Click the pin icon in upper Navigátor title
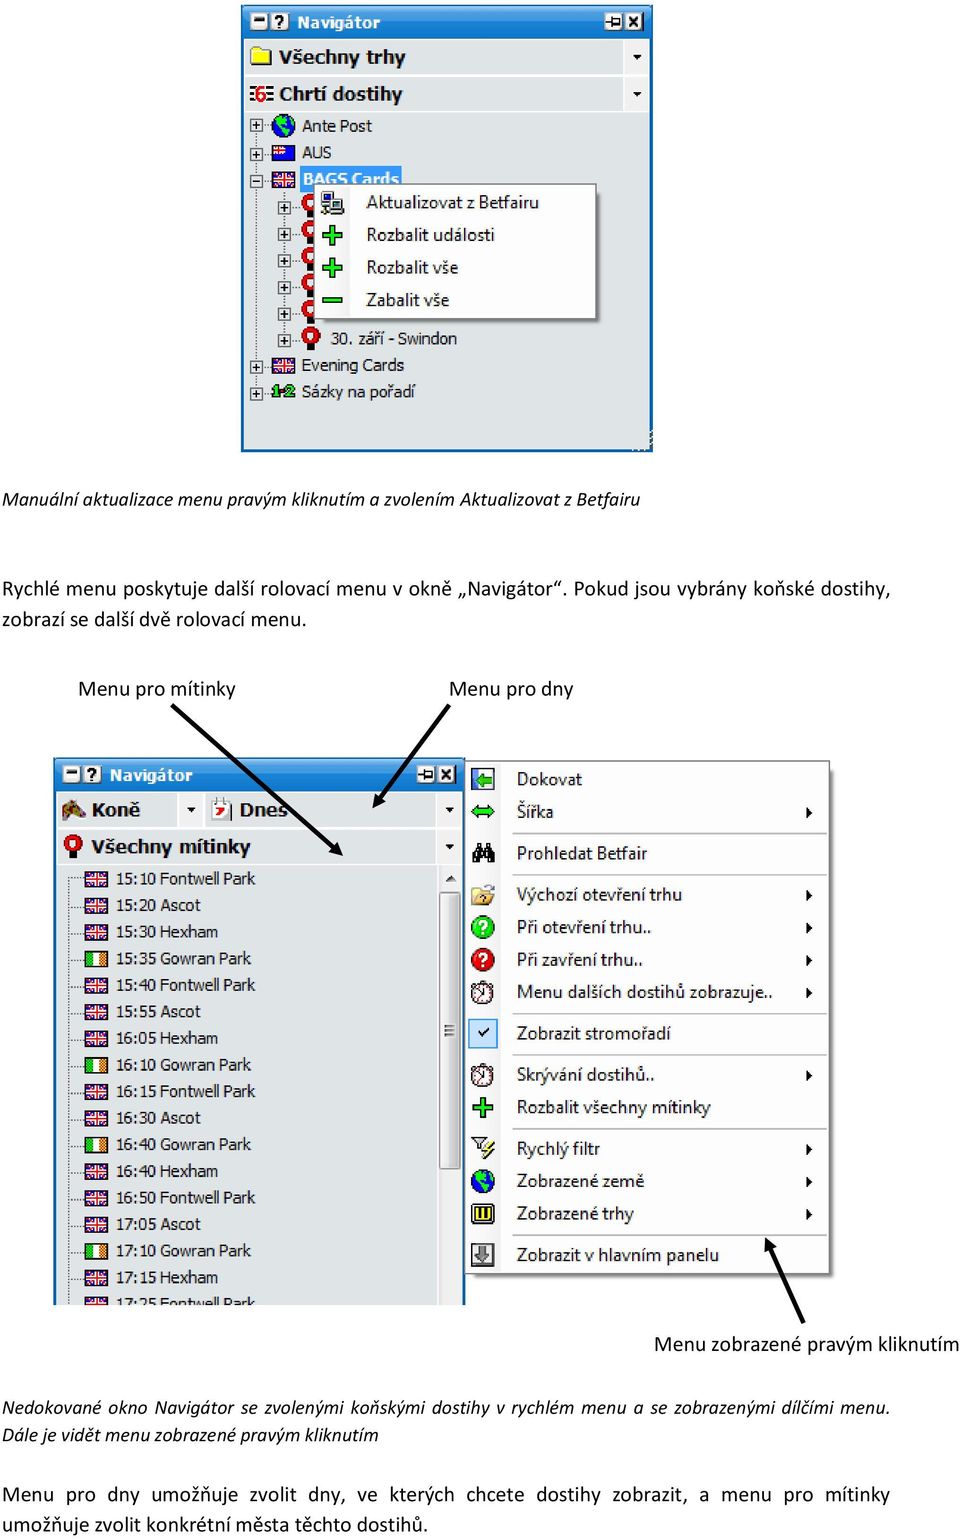Viewport: 960px width, 1539px height. [x=613, y=21]
